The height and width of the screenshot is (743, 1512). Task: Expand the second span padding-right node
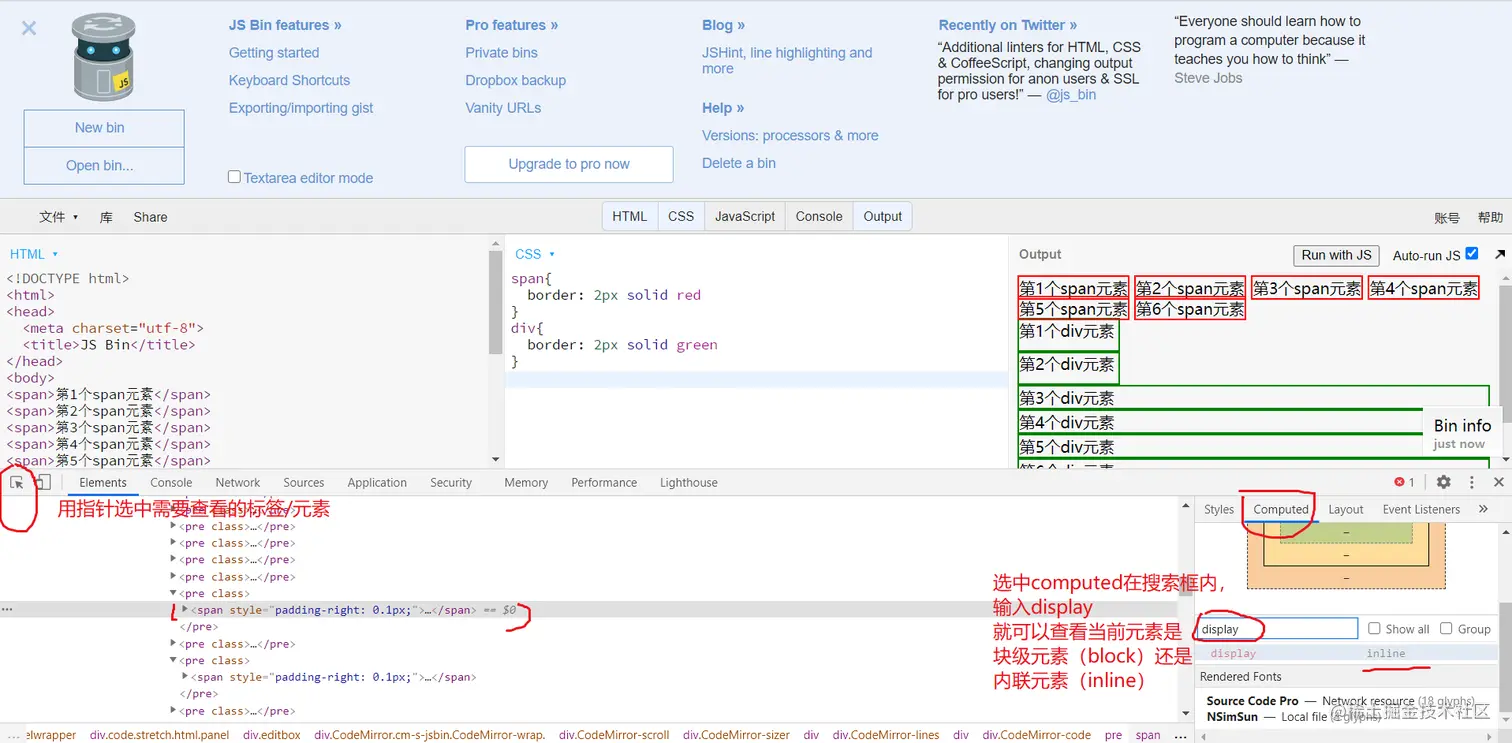185,677
